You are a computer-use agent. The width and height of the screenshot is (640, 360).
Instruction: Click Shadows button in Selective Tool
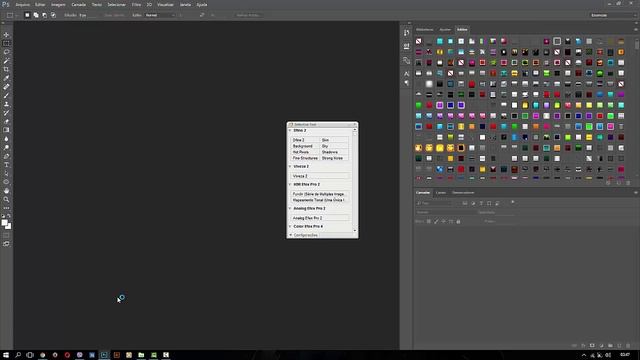click(334, 152)
